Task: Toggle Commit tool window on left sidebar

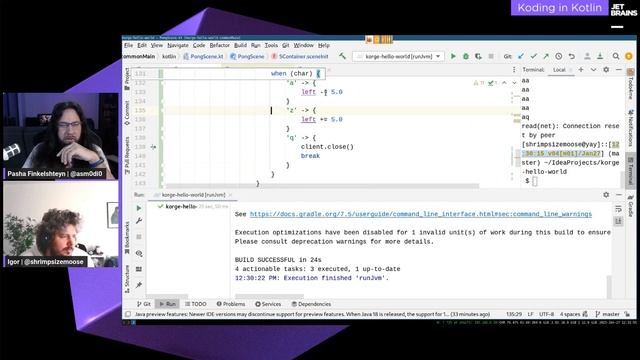Action: pyautogui.click(x=127, y=113)
